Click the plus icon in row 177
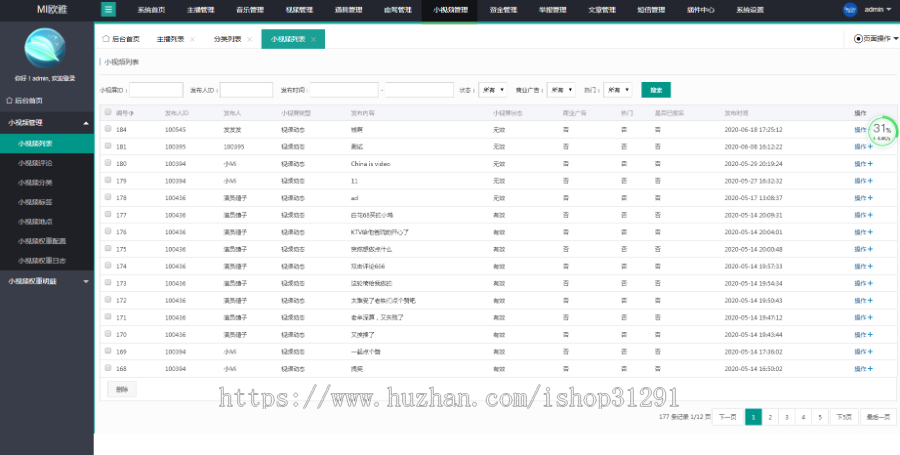This screenshot has height=455, width=900. (x=870, y=215)
